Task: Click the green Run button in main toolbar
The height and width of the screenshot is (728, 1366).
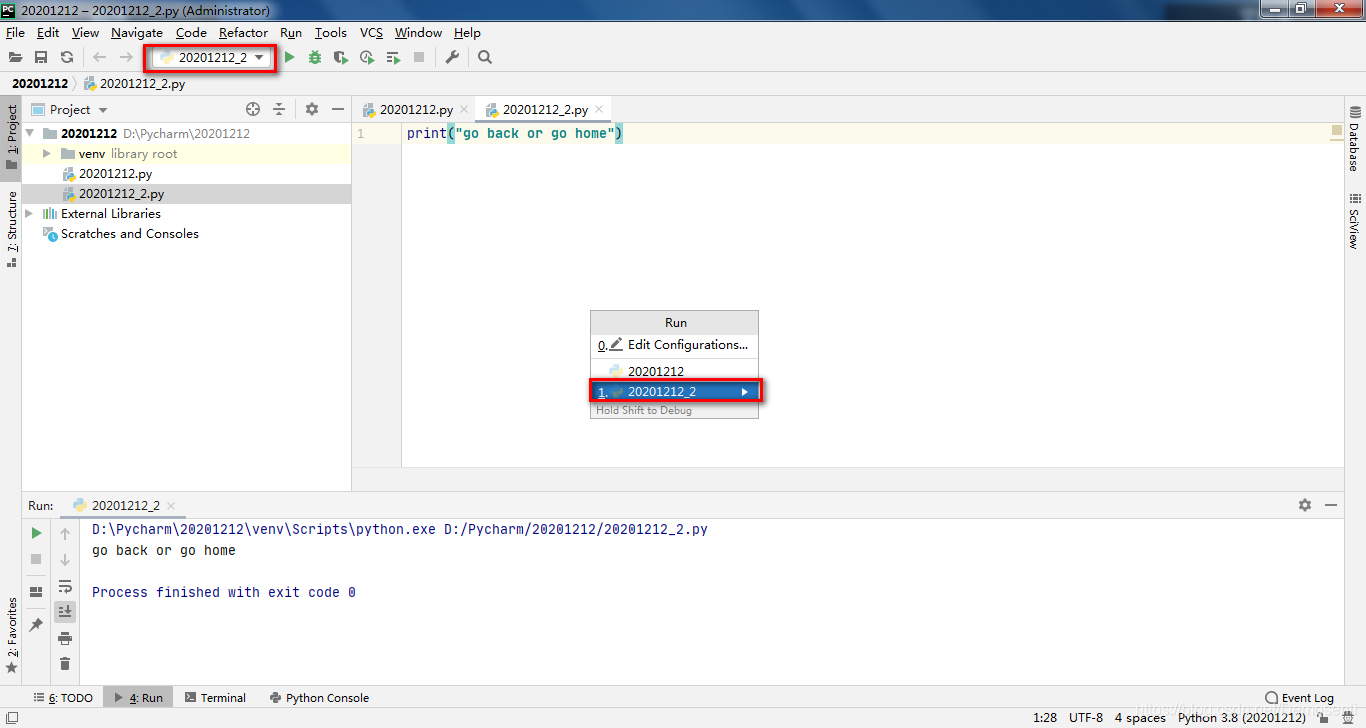Action: tap(290, 57)
